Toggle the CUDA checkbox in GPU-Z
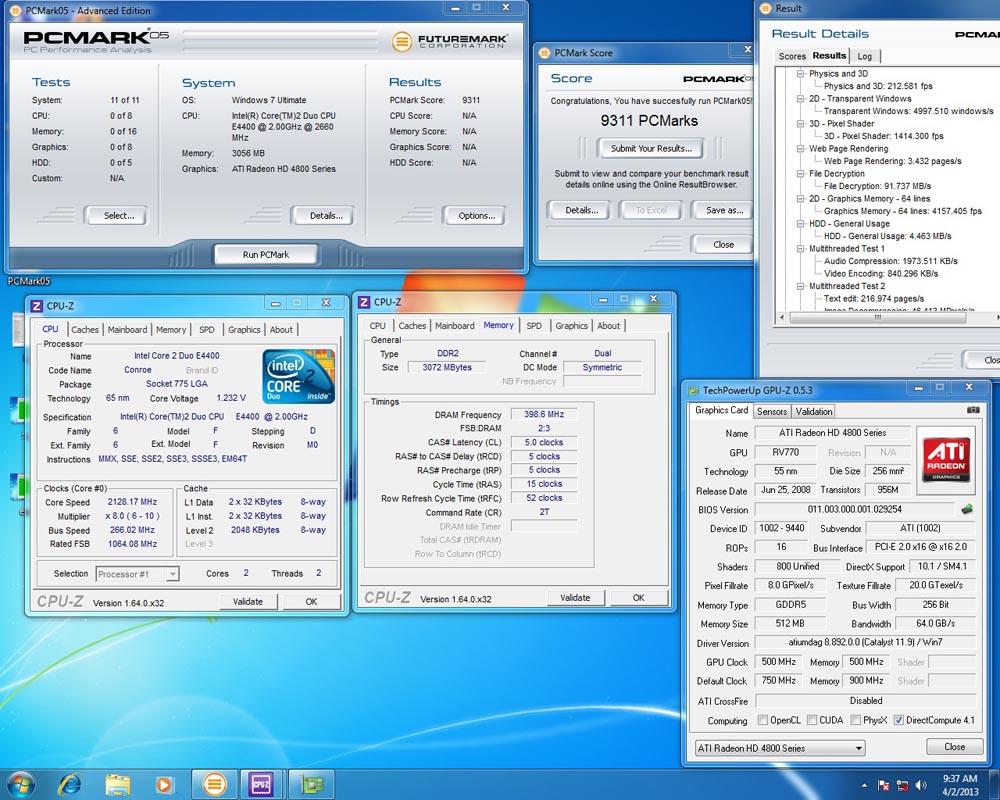This screenshot has height=800, width=1000. pos(812,720)
